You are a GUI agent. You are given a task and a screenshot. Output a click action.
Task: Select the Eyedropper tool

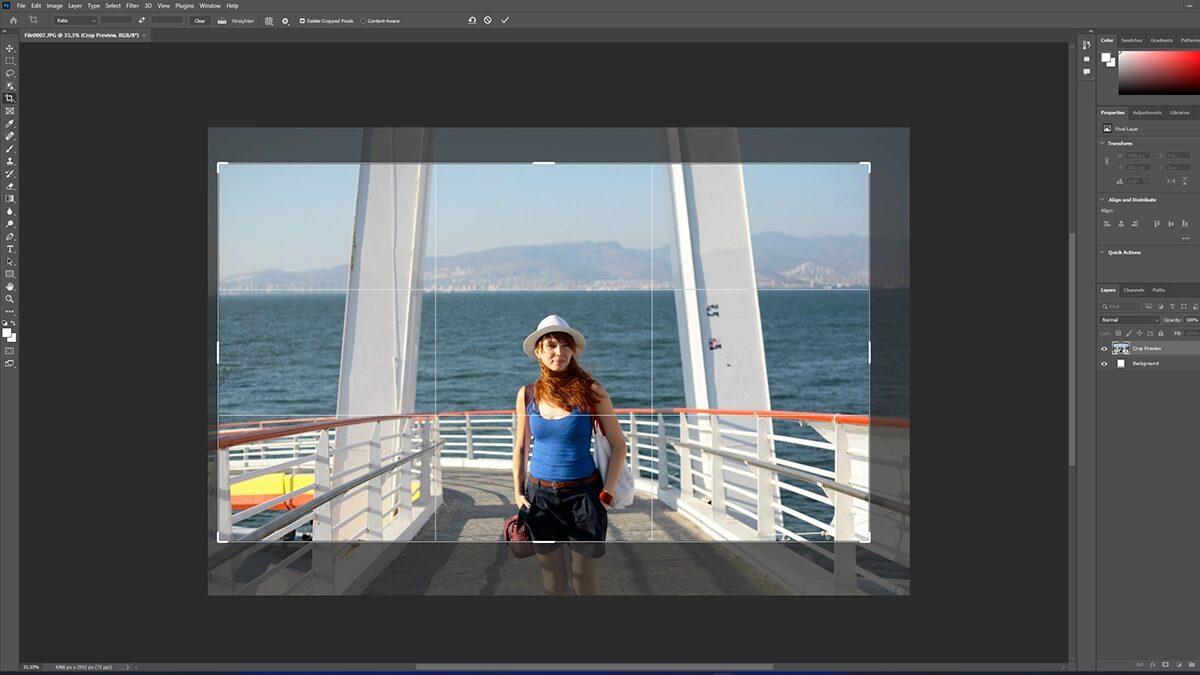(10, 123)
